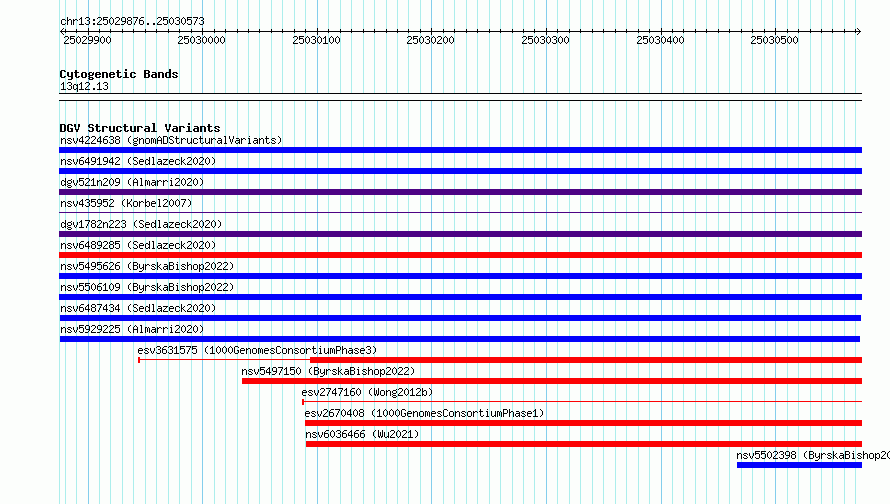Select the 13q12.13 band label

[84, 86]
